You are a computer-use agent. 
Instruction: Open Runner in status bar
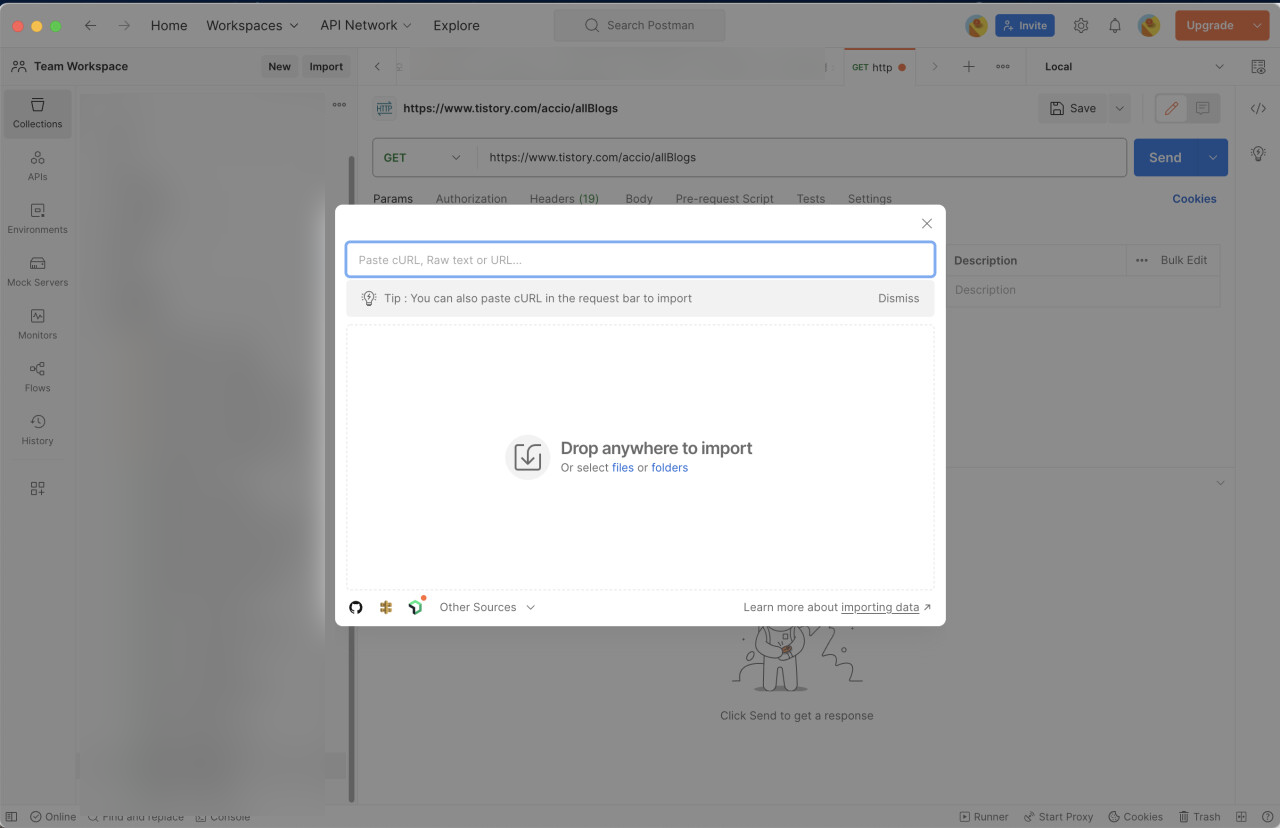click(x=984, y=817)
